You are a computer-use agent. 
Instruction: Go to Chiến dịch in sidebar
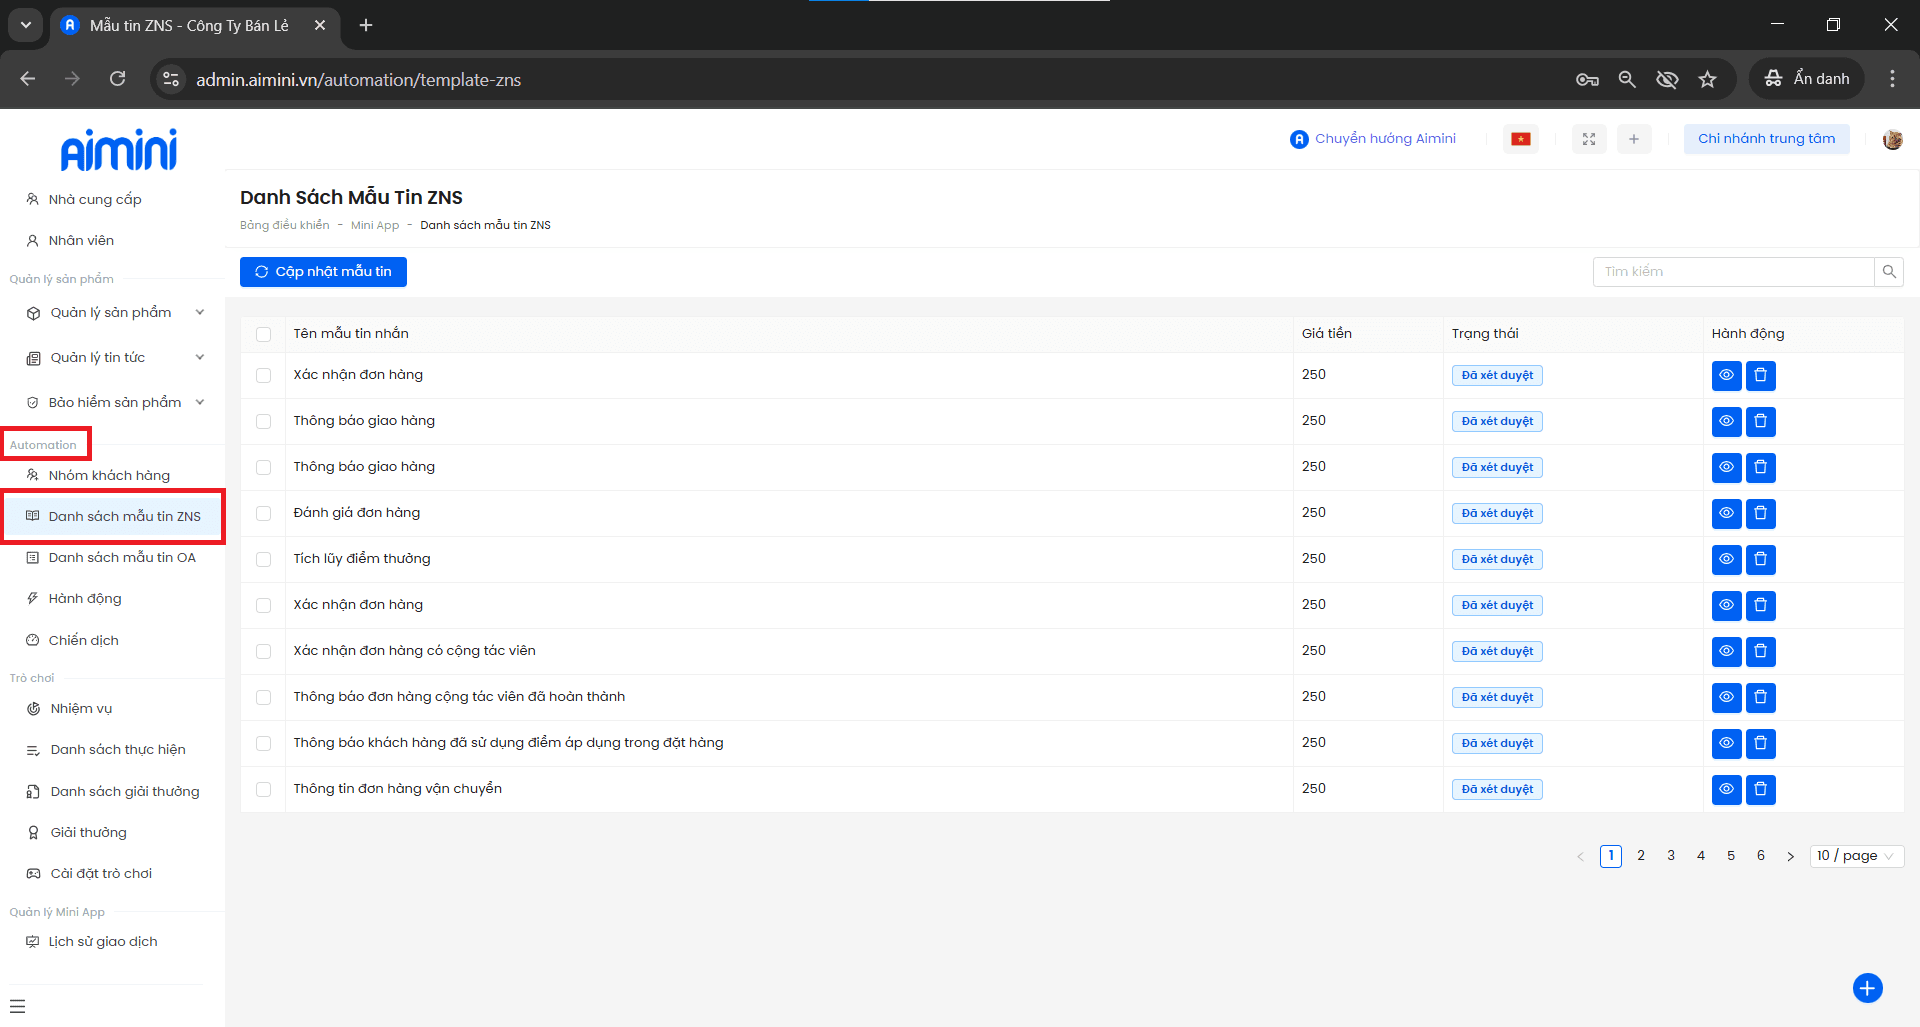coord(84,640)
